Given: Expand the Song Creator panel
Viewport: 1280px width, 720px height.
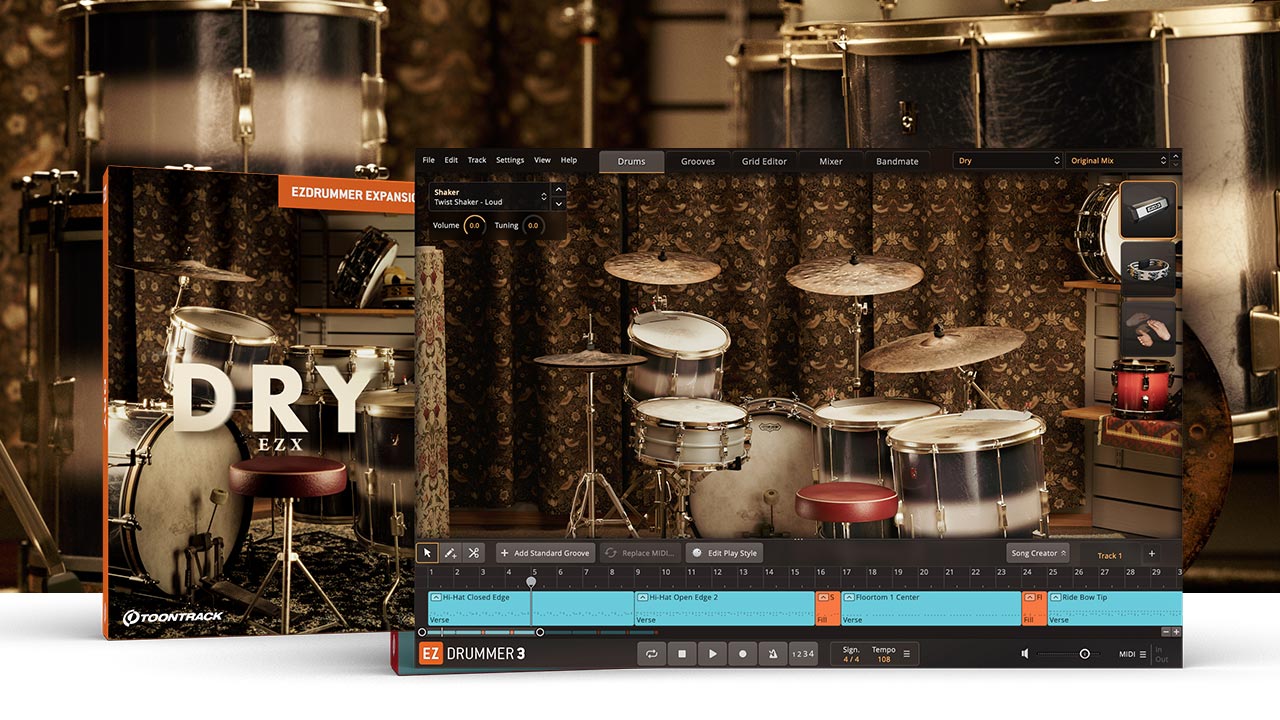Looking at the screenshot, I should point(1038,553).
